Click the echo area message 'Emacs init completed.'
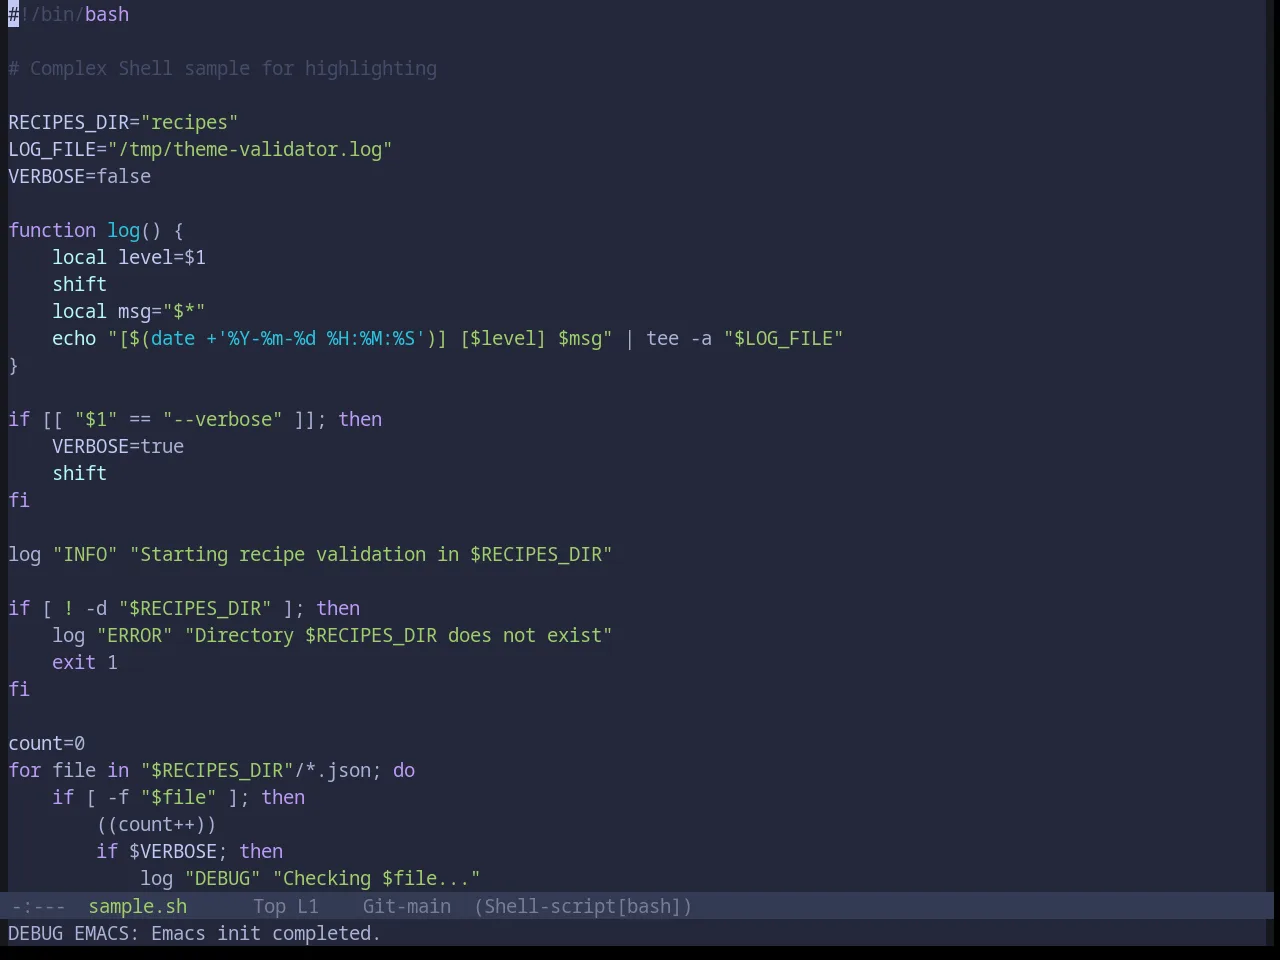The height and width of the screenshot is (960, 1280). click(x=266, y=933)
